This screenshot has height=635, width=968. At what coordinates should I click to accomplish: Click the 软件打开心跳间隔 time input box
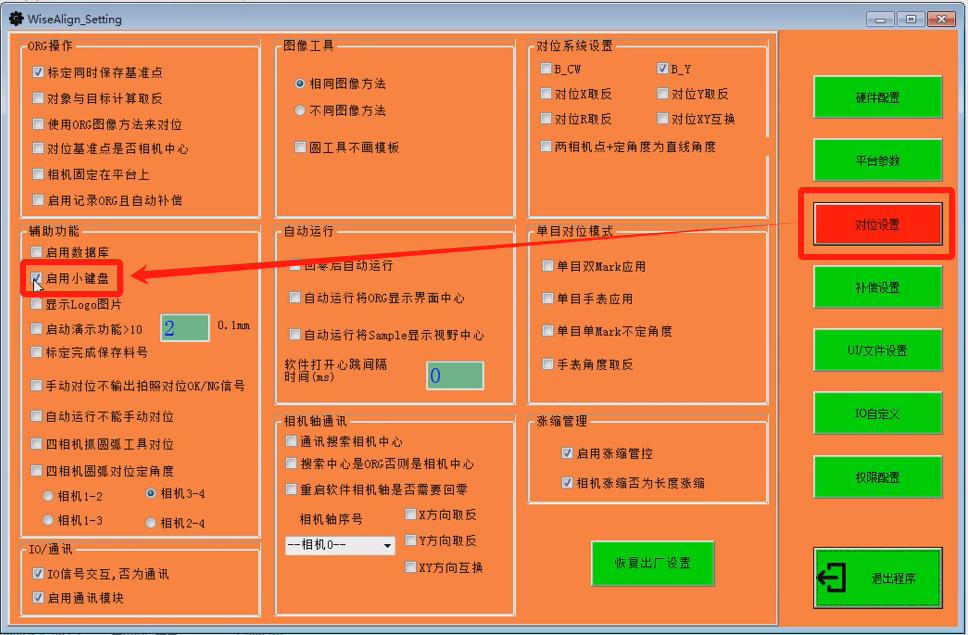(454, 376)
